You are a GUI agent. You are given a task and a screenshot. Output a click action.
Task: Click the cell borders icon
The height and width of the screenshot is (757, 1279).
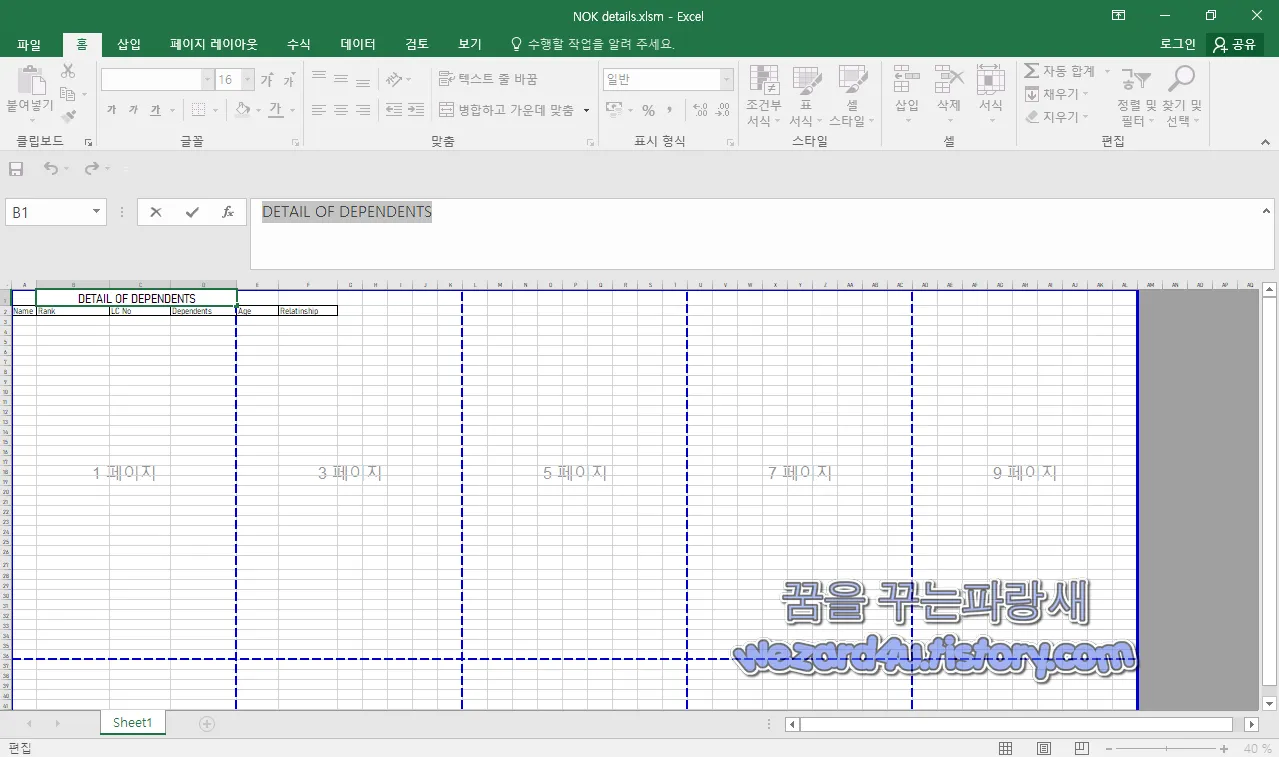click(x=199, y=110)
